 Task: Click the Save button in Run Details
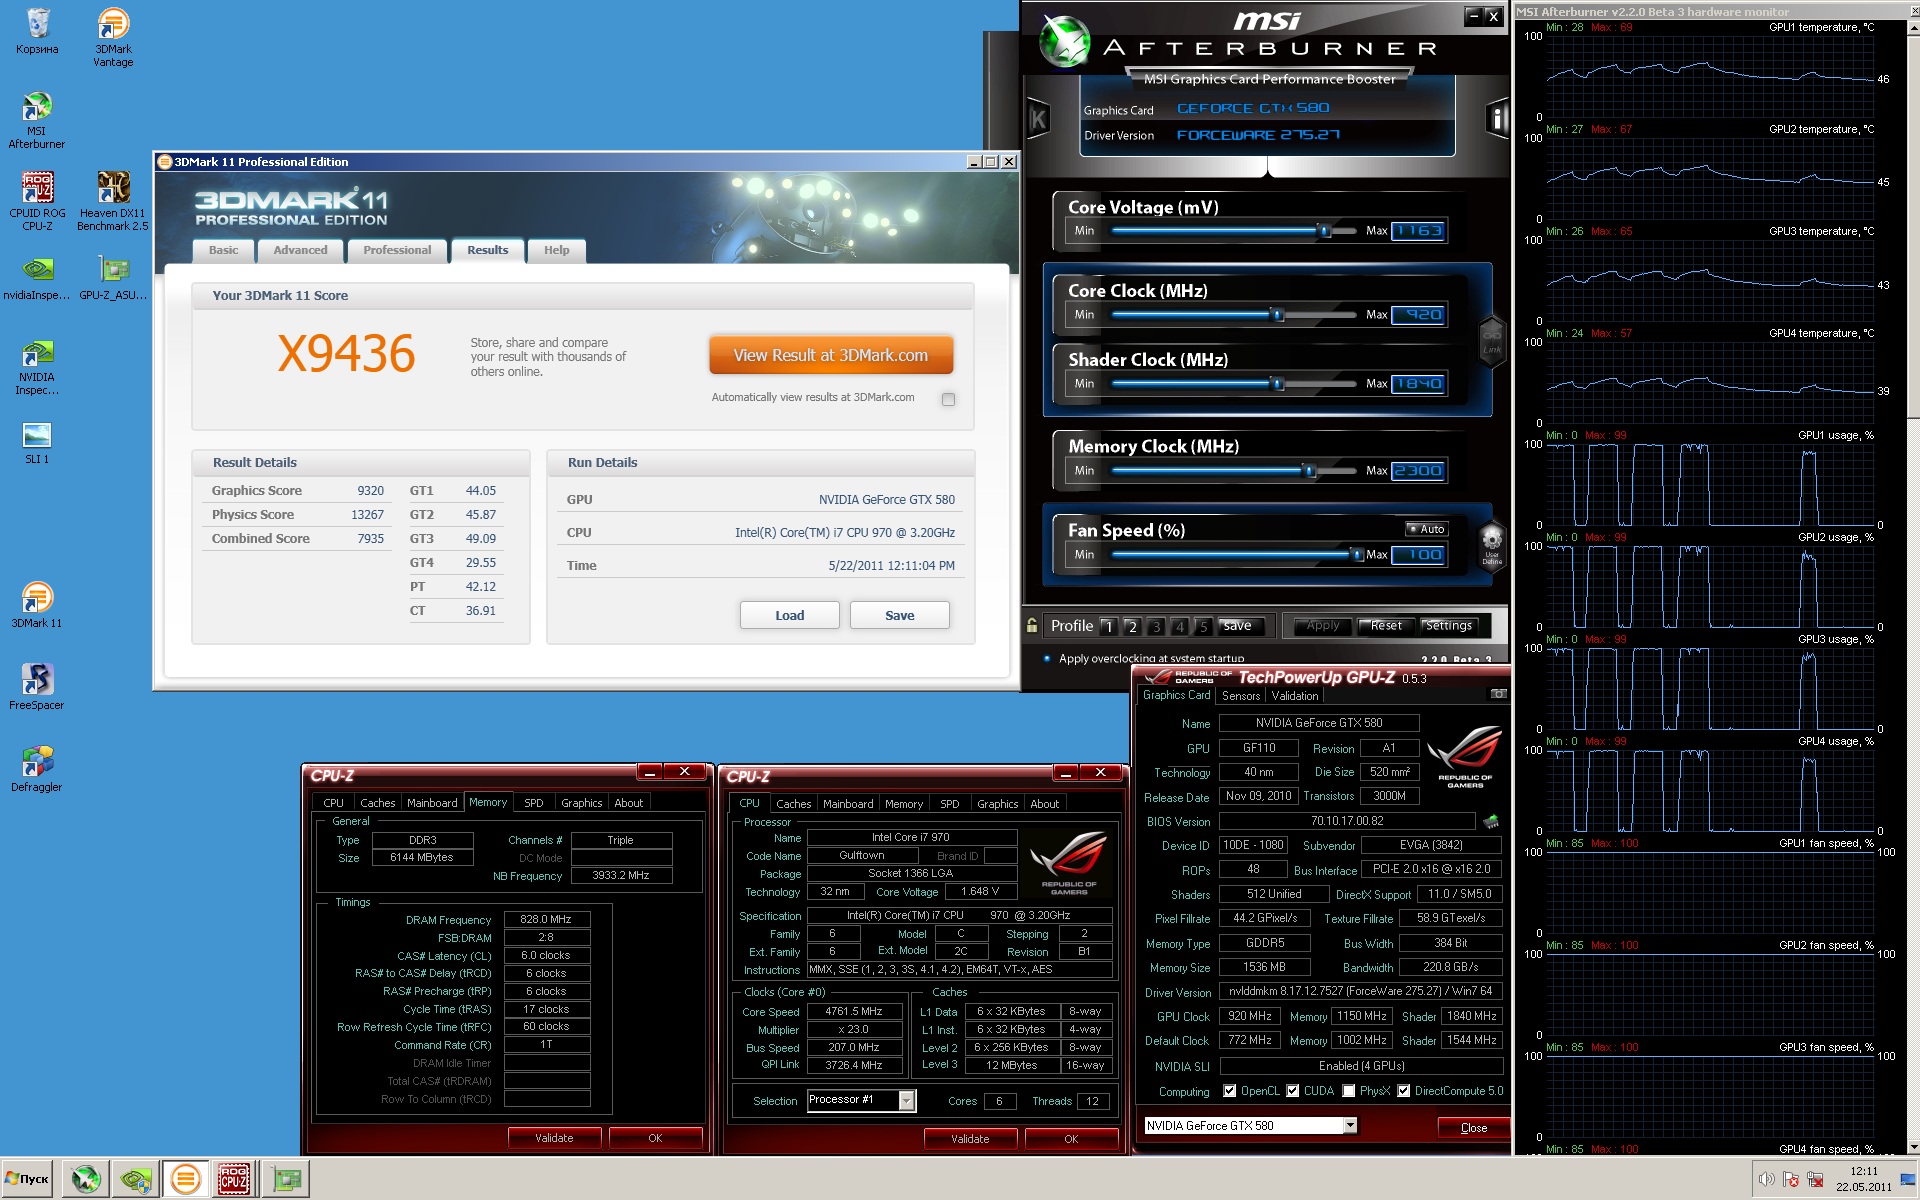(899, 615)
